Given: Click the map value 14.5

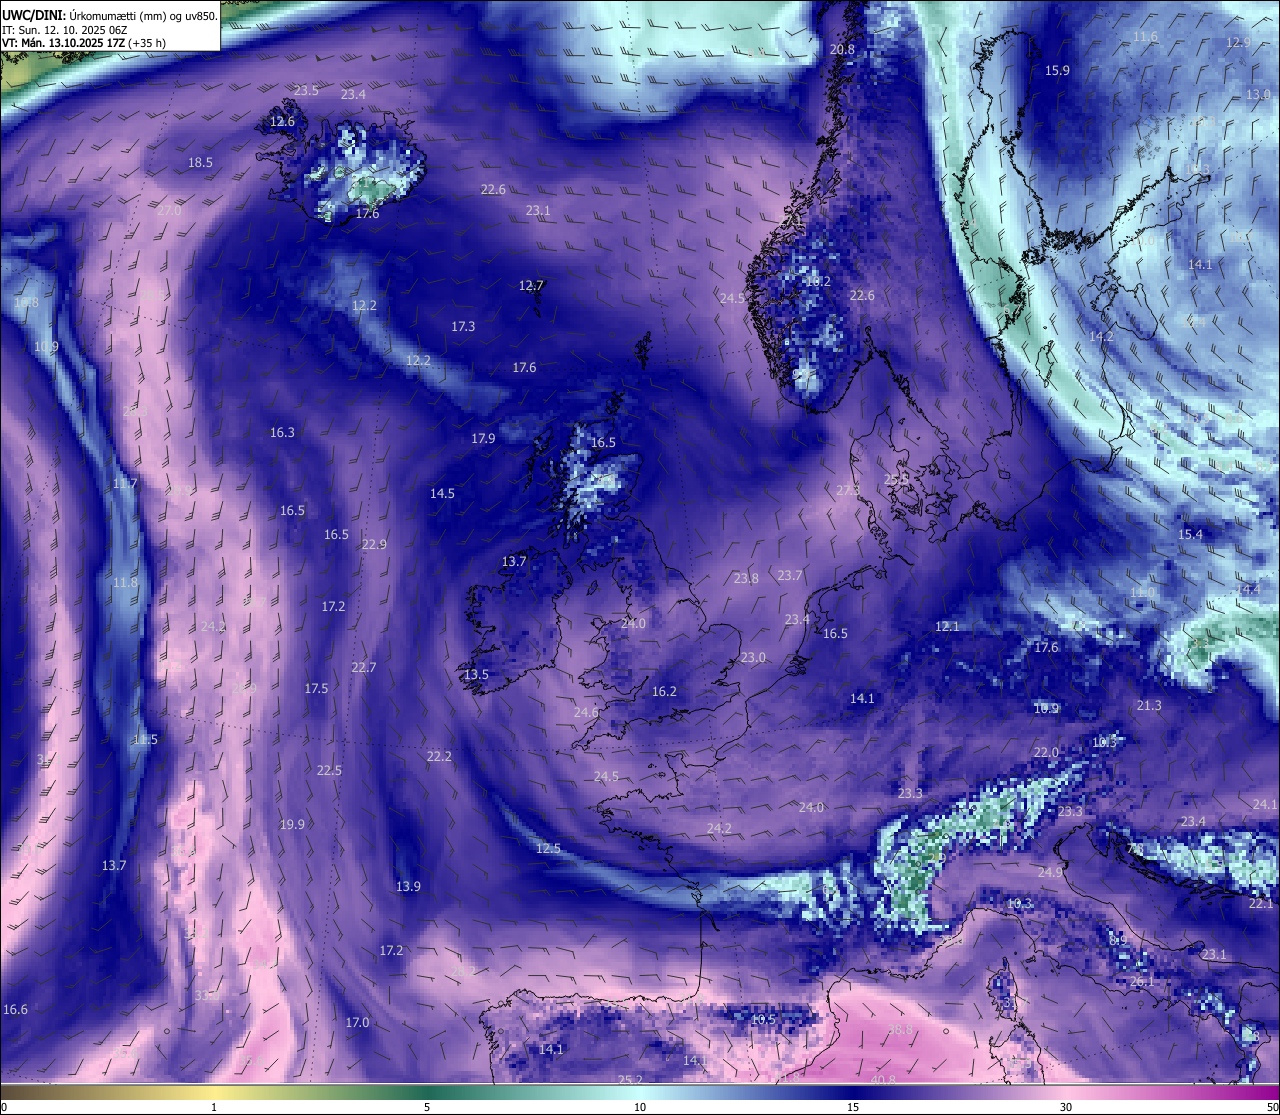Looking at the screenshot, I should (442, 493).
